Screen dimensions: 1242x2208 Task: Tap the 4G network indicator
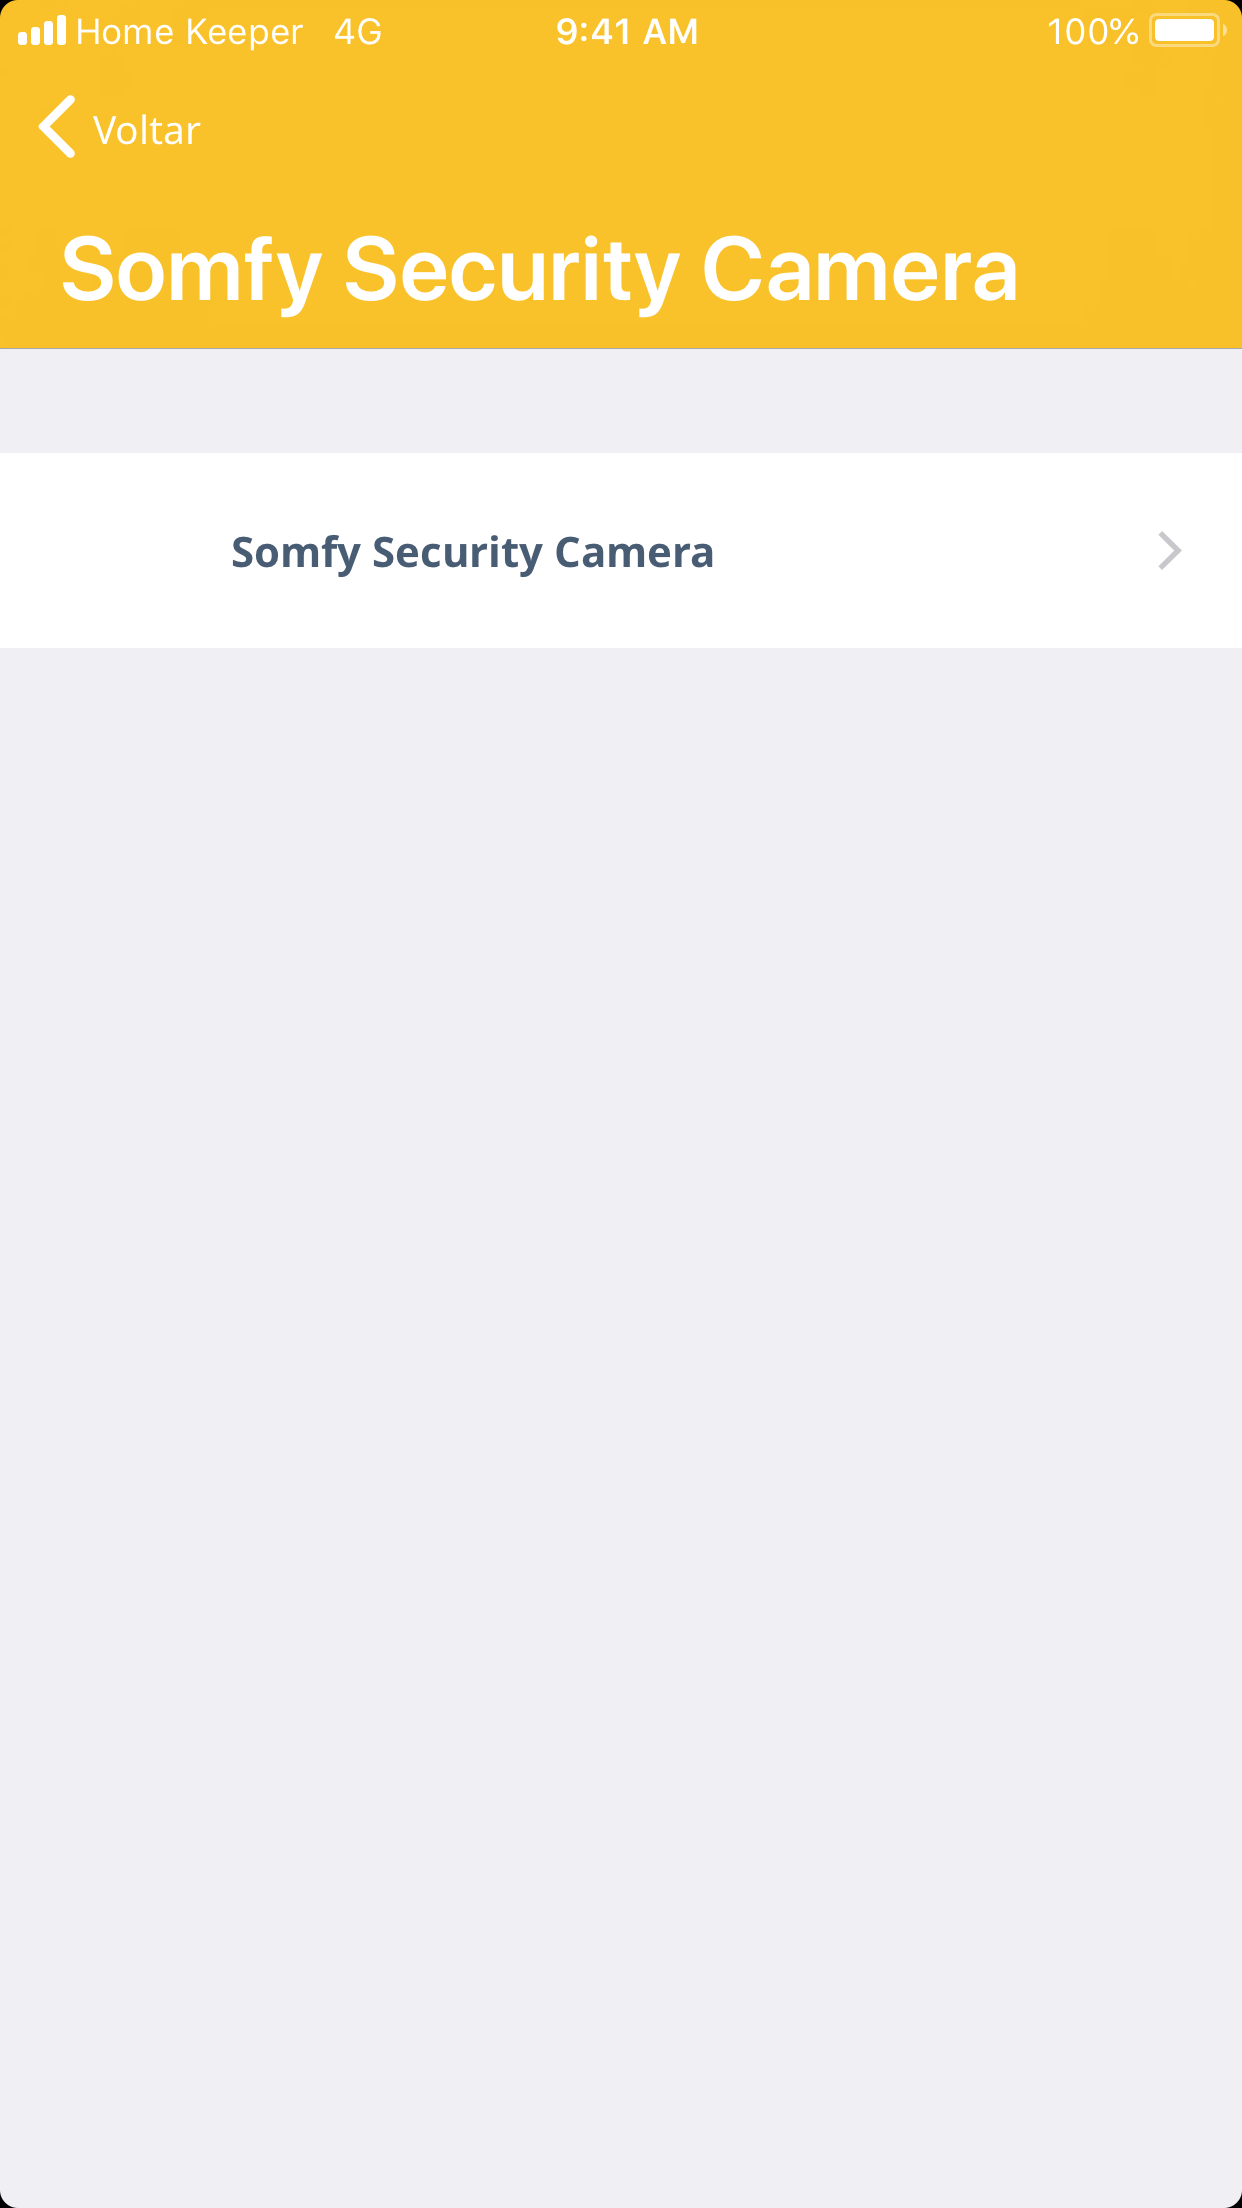(x=358, y=32)
